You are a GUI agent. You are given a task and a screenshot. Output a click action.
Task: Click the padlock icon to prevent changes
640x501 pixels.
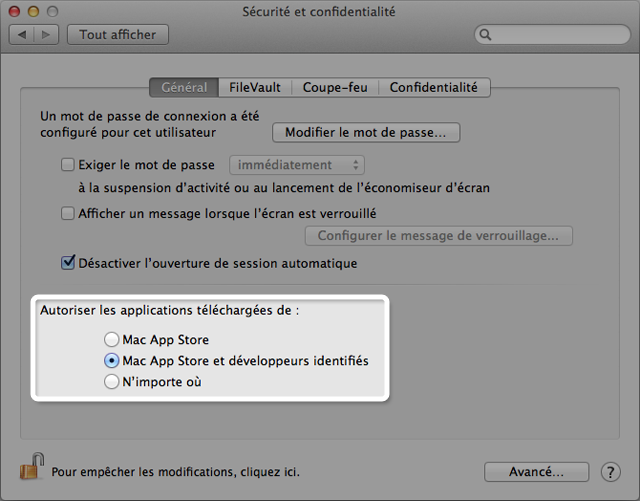32,466
